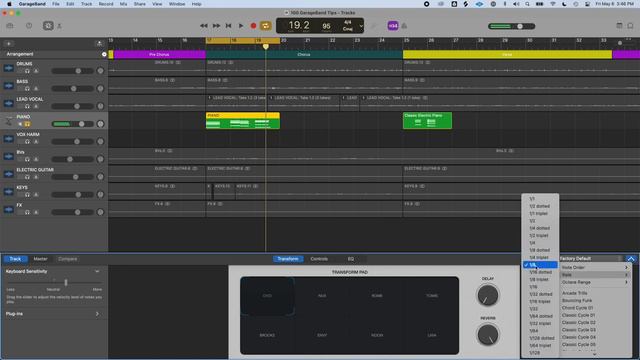Click the Fast Forward transport button
The width and height of the screenshot is (640, 360).
(216, 26)
